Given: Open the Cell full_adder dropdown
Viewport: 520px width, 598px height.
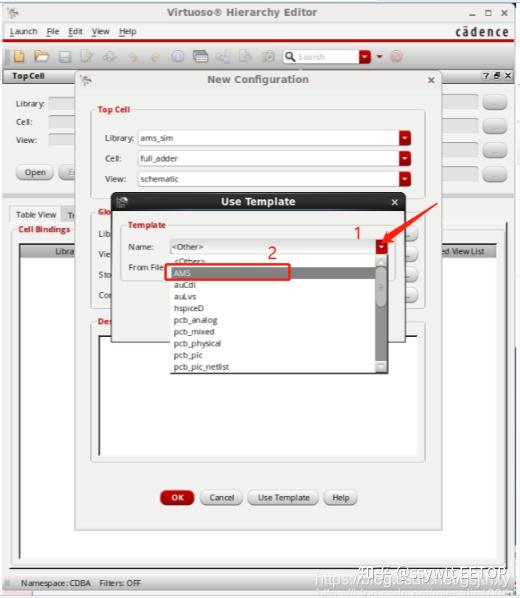Looking at the screenshot, I should click(405, 158).
